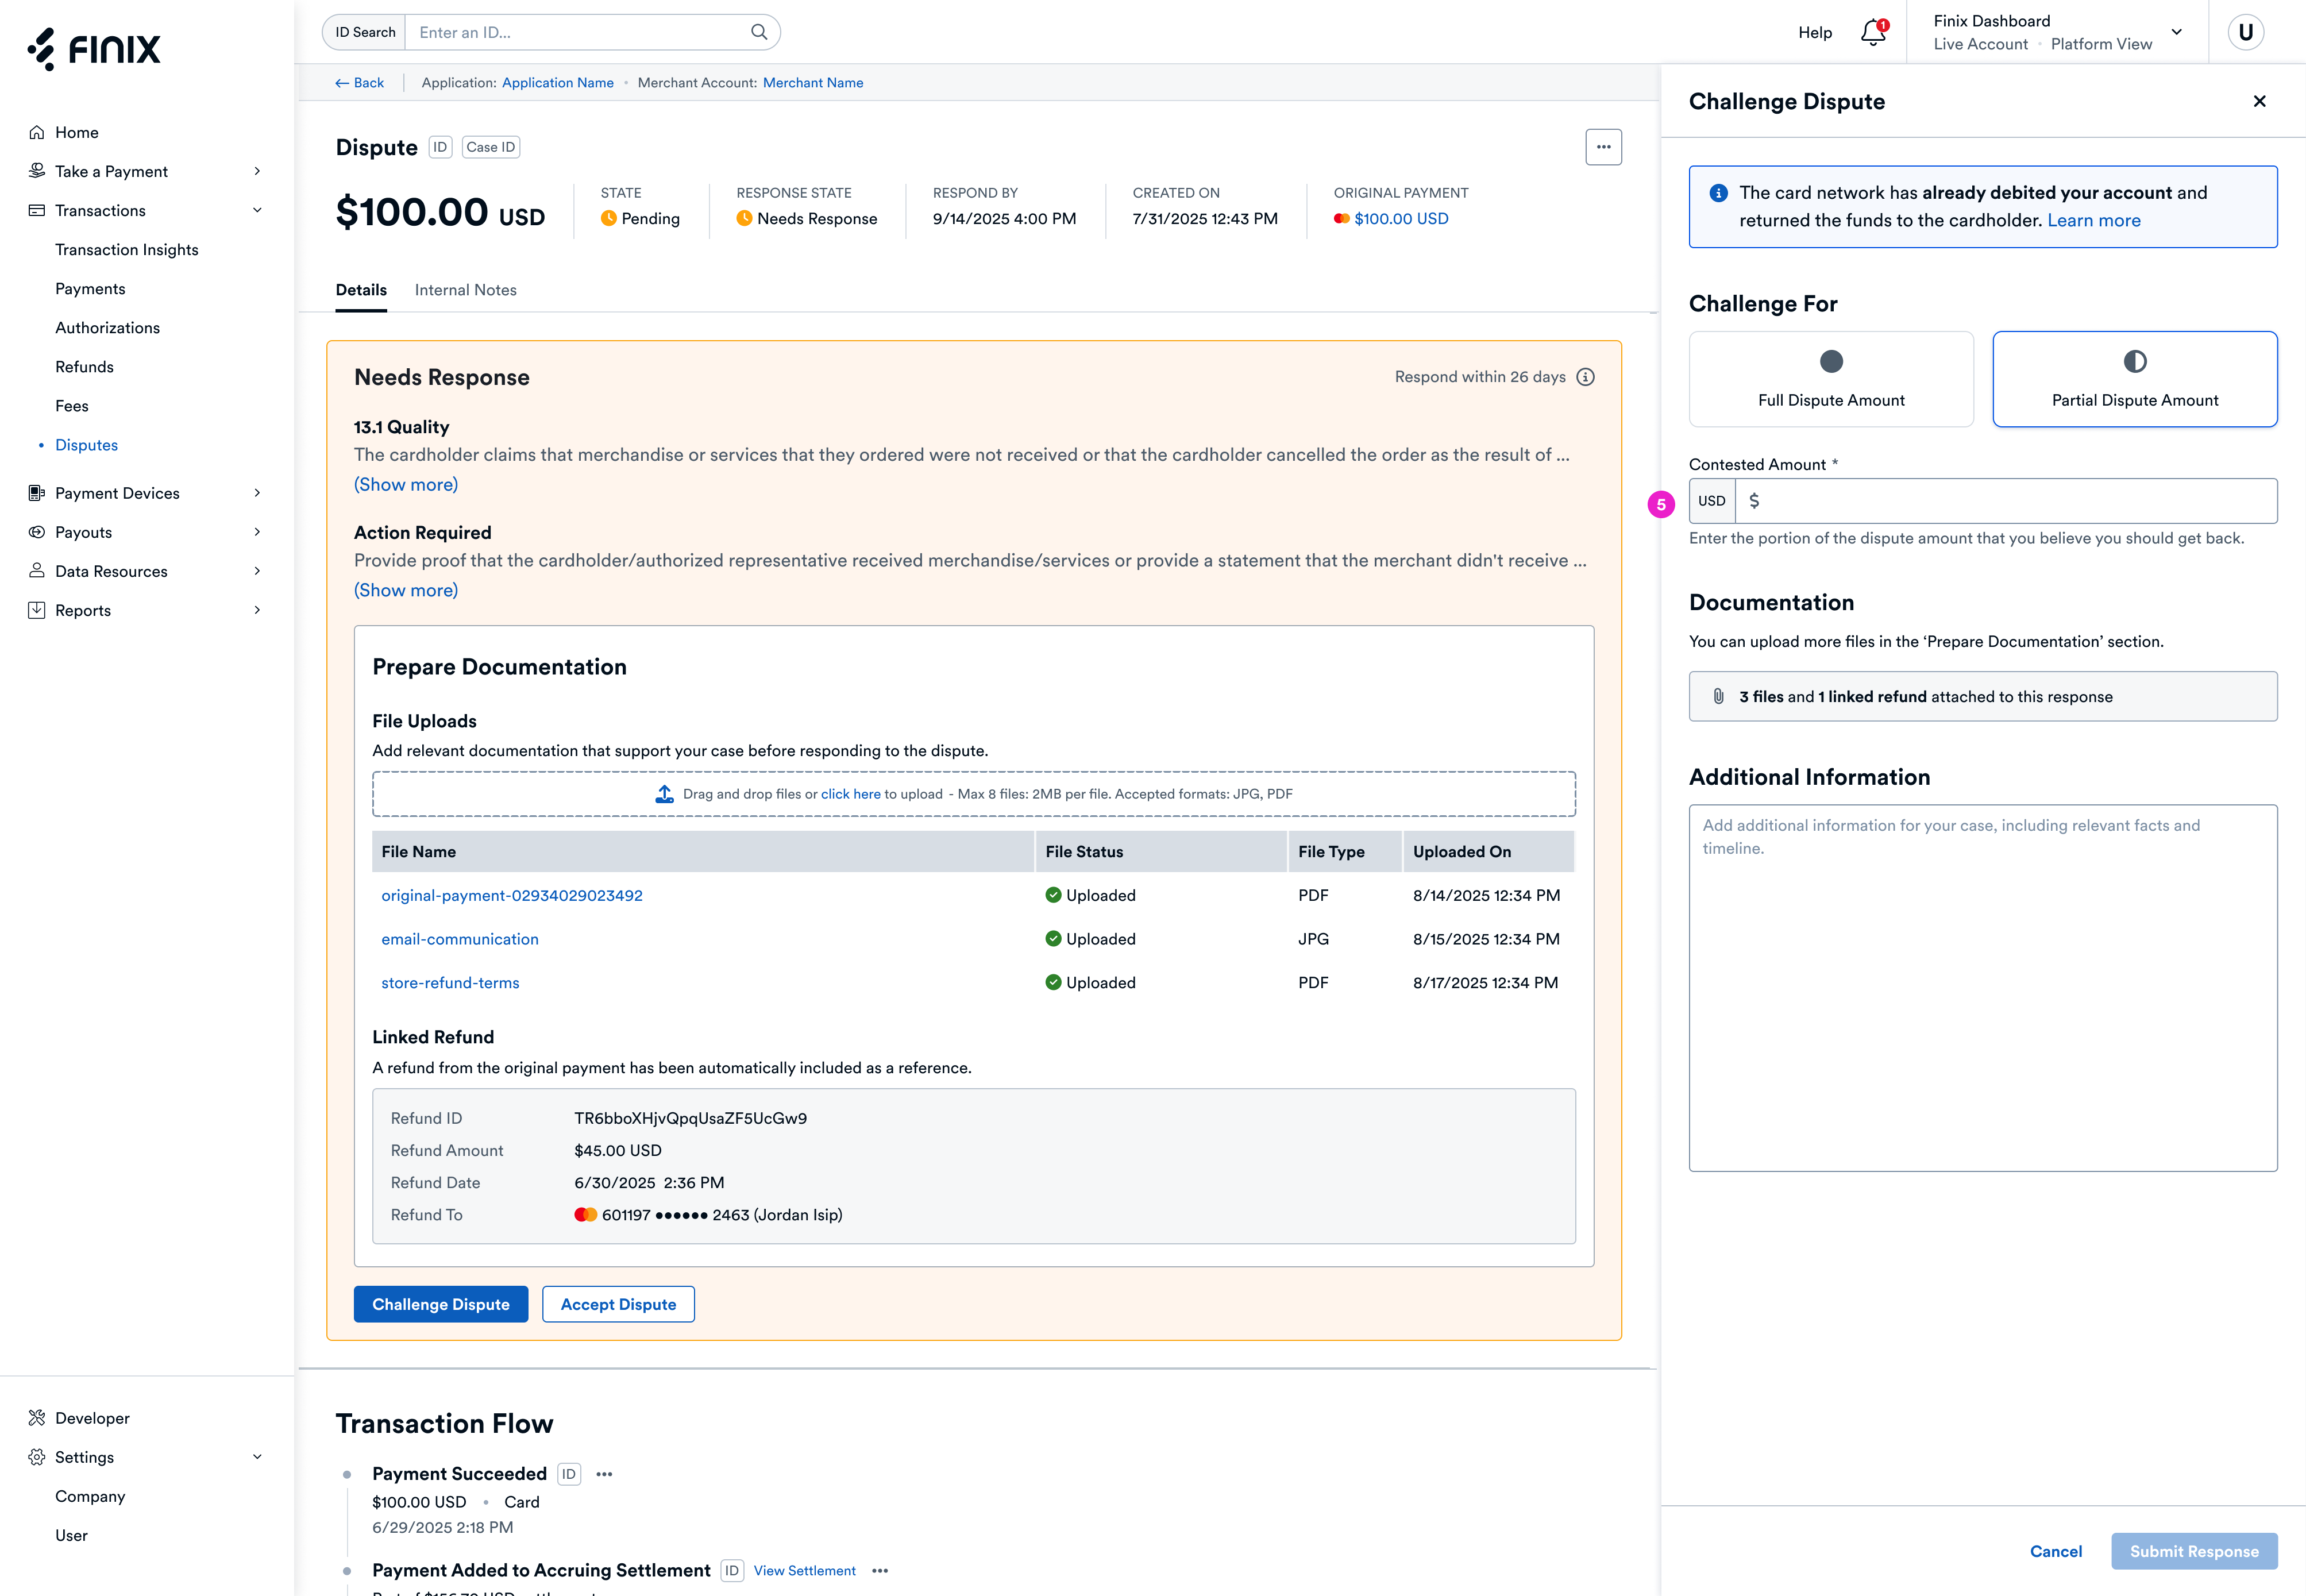
Task: Open the user avatar U icon
Action: pos(2245,32)
